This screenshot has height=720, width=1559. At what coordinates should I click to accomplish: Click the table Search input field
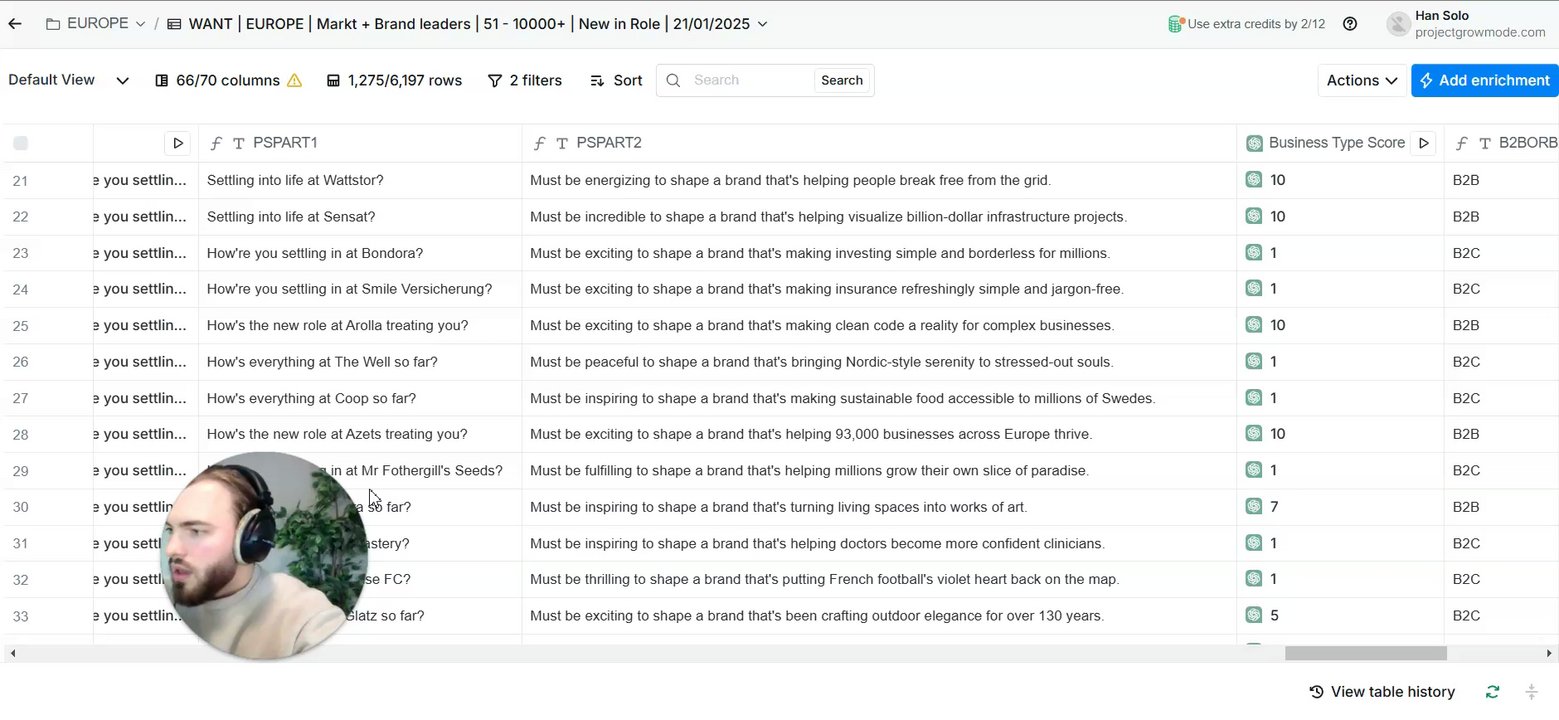(750, 81)
